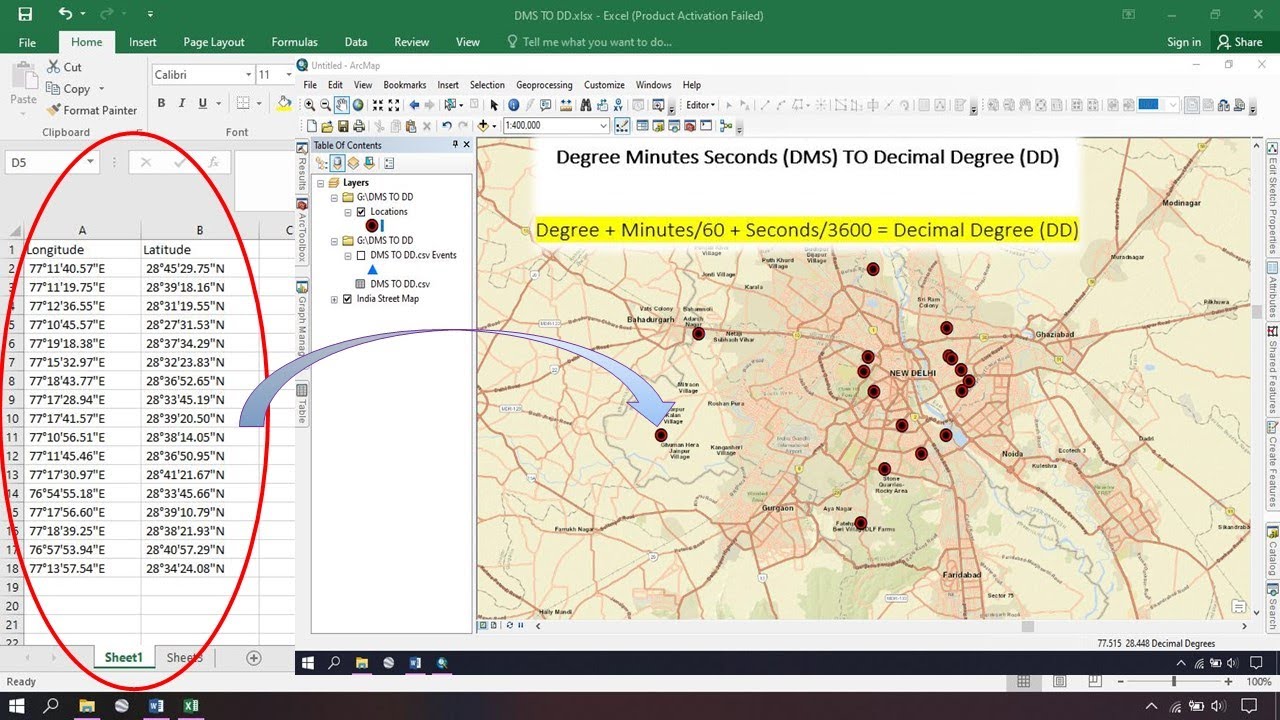
Task: Select the black Select Elements arrow tool
Action: coord(494,105)
